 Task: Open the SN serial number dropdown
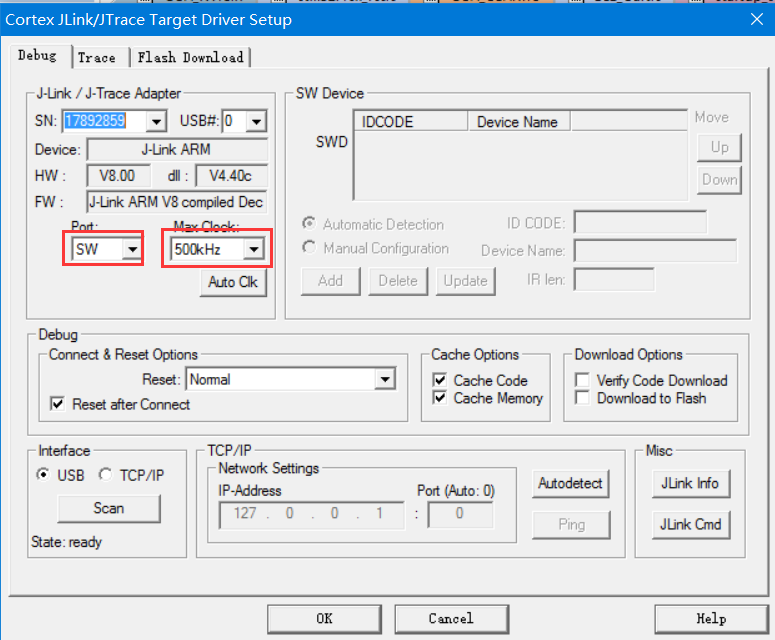pos(156,121)
